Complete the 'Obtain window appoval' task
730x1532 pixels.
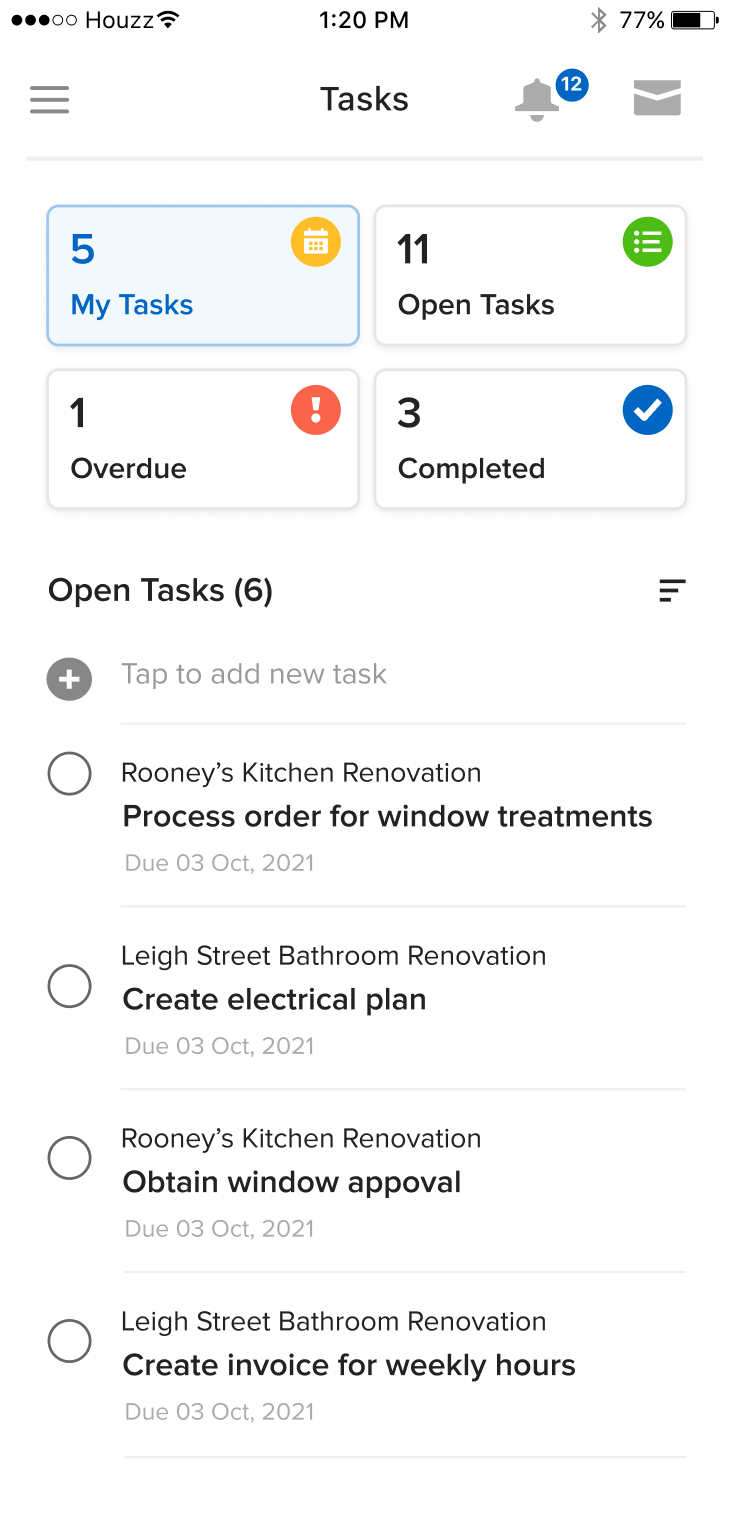[x=70, y=1158]
